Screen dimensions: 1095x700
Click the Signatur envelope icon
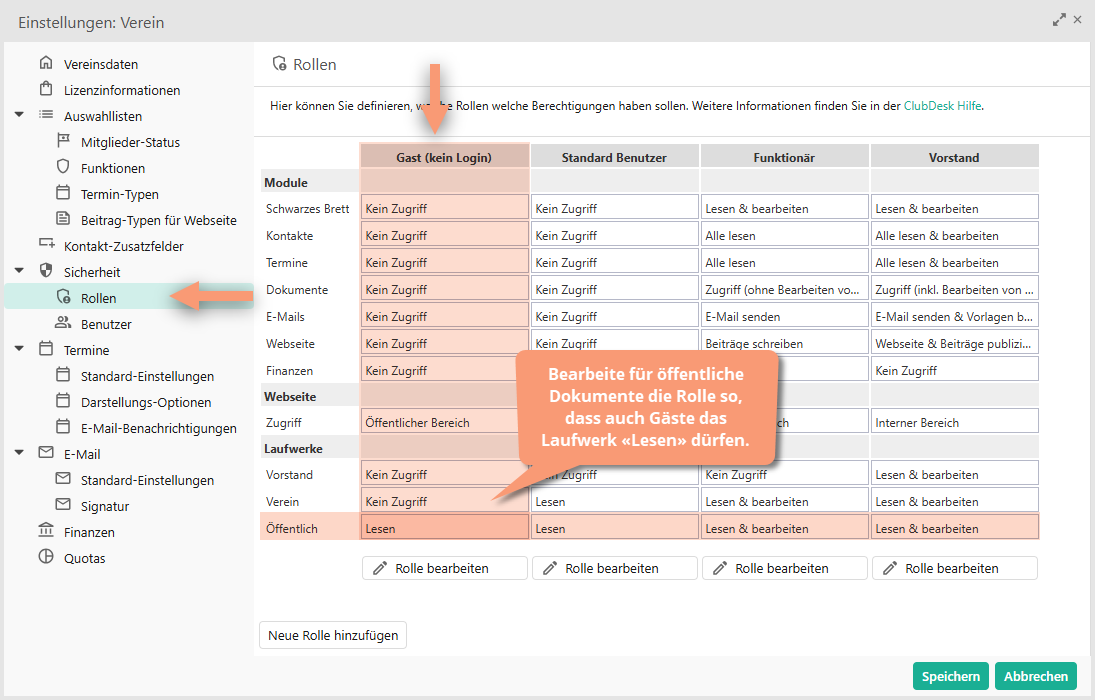63,504
